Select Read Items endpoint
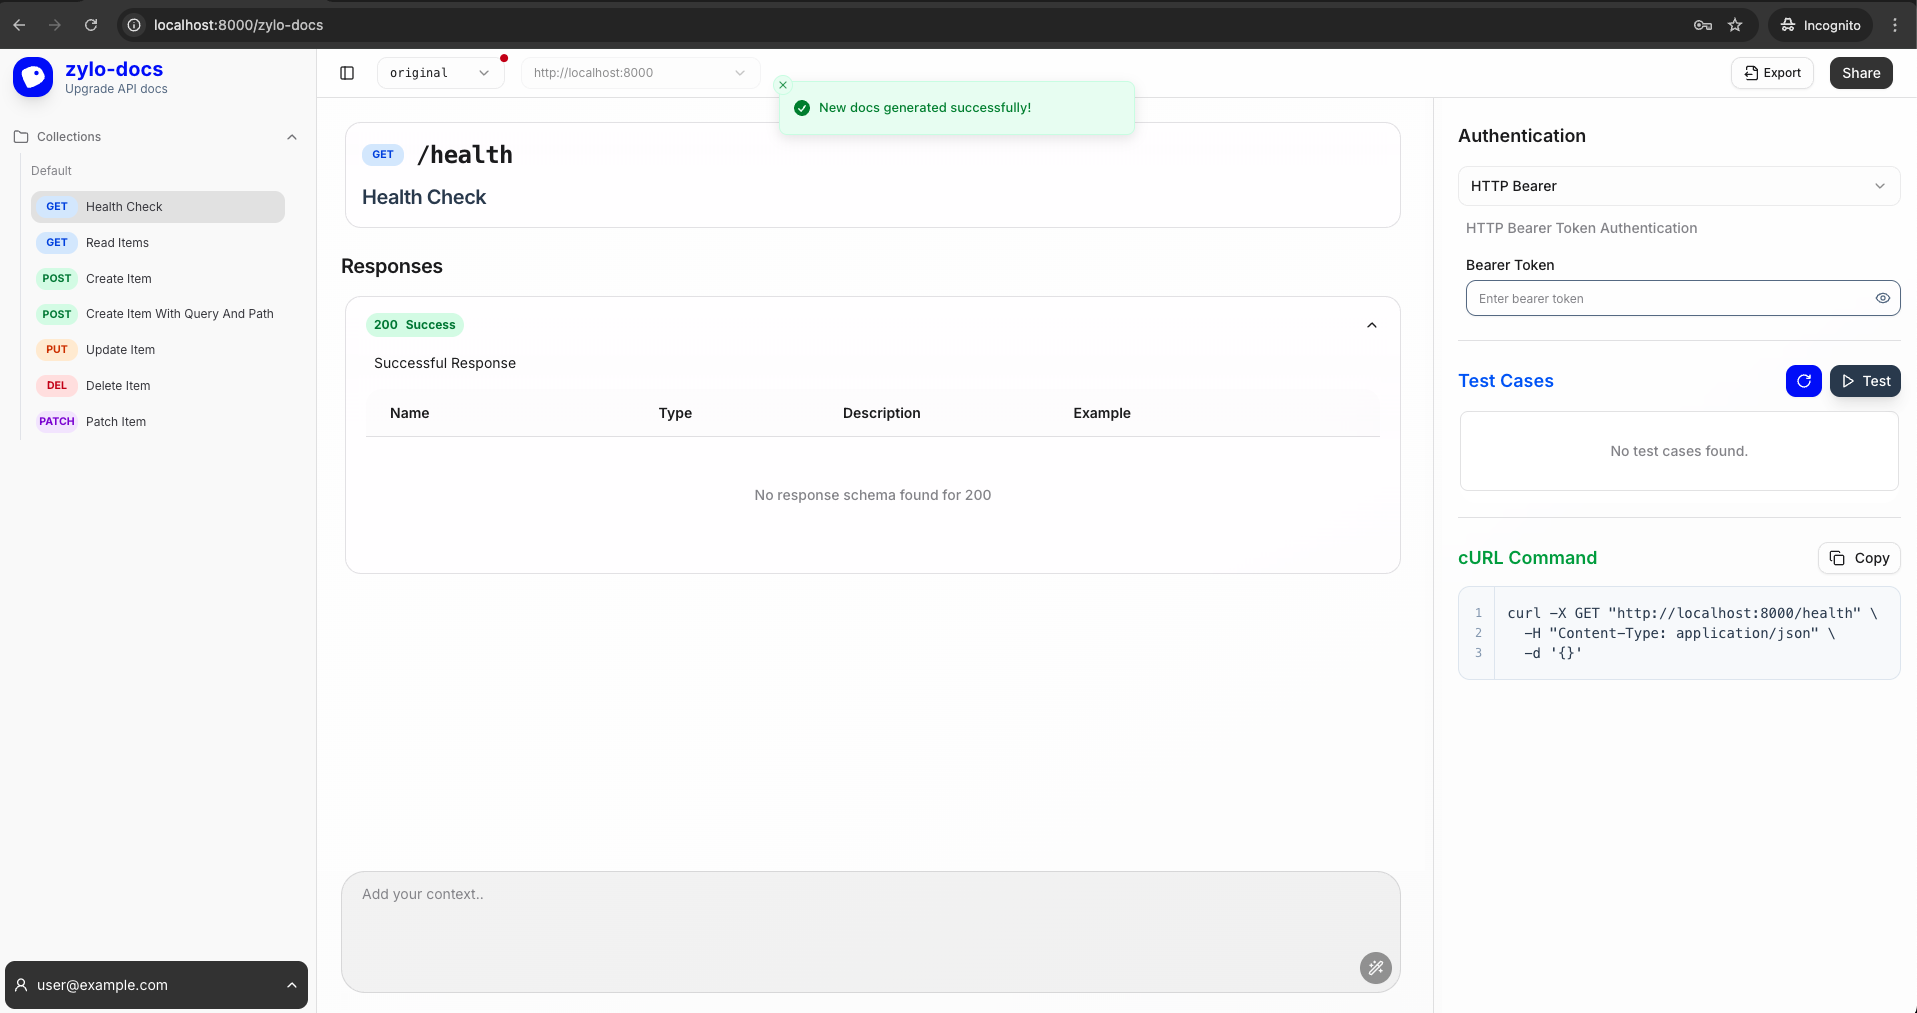This screenshot has width=1917, height=1013. [x=158, y=243]
